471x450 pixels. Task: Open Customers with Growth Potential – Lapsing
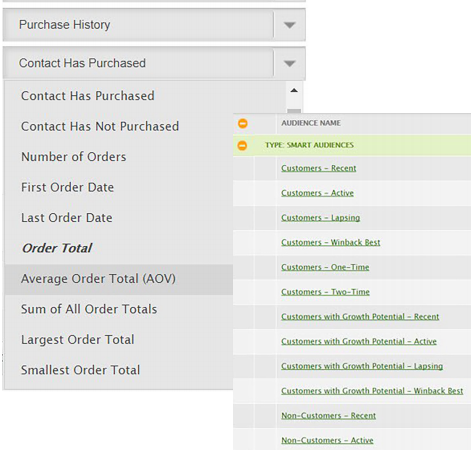pos(362,366)
